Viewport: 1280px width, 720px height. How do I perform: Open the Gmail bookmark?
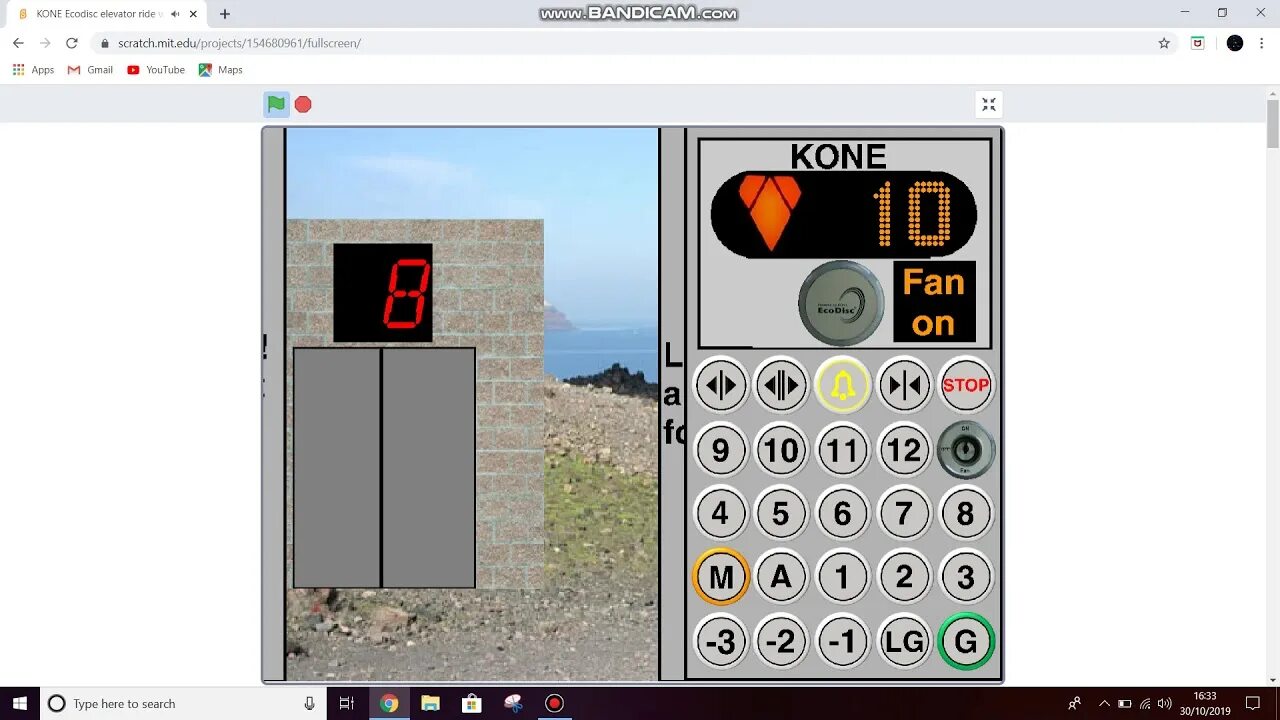click(x=90, y=70)
